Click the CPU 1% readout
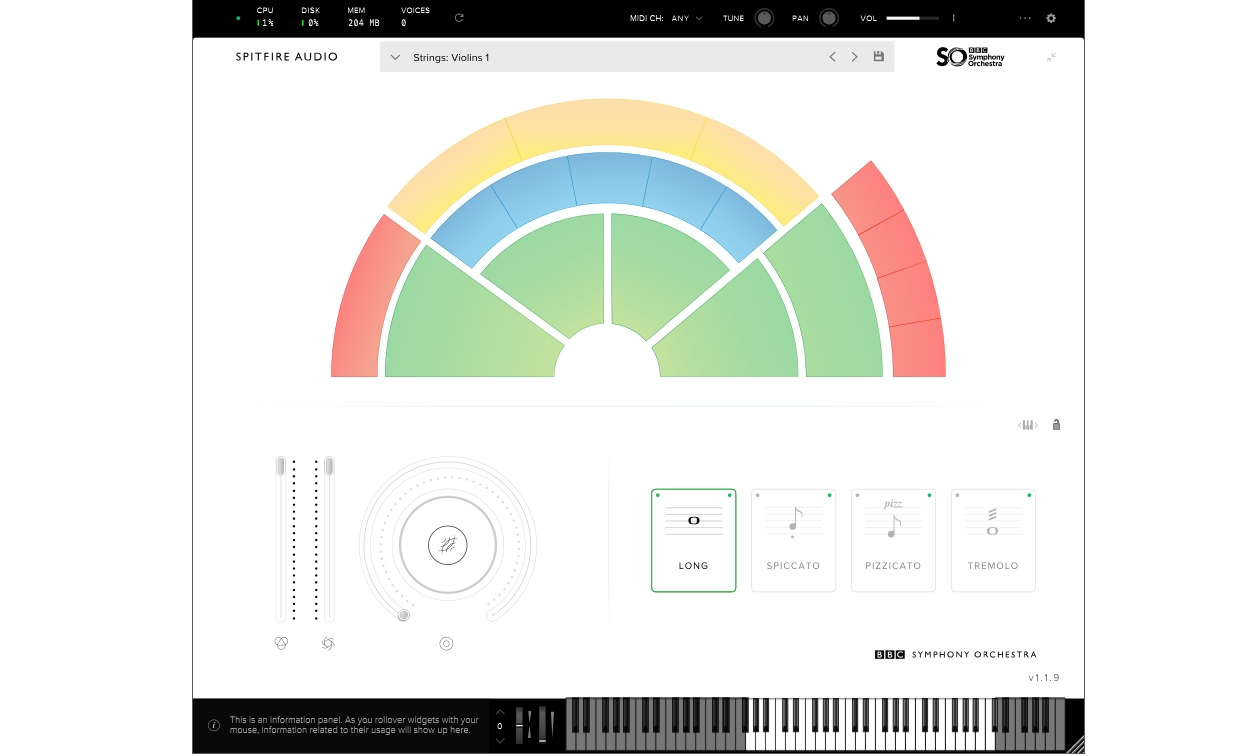 click(265, 17)
